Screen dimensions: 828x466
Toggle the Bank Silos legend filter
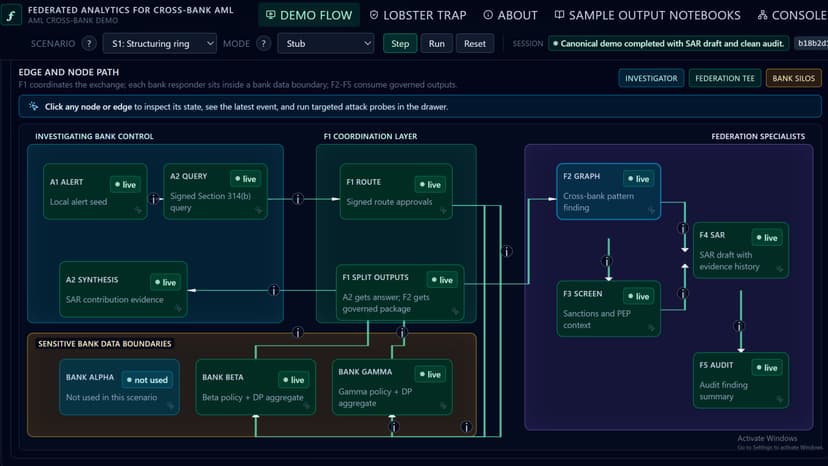[793, 78]
